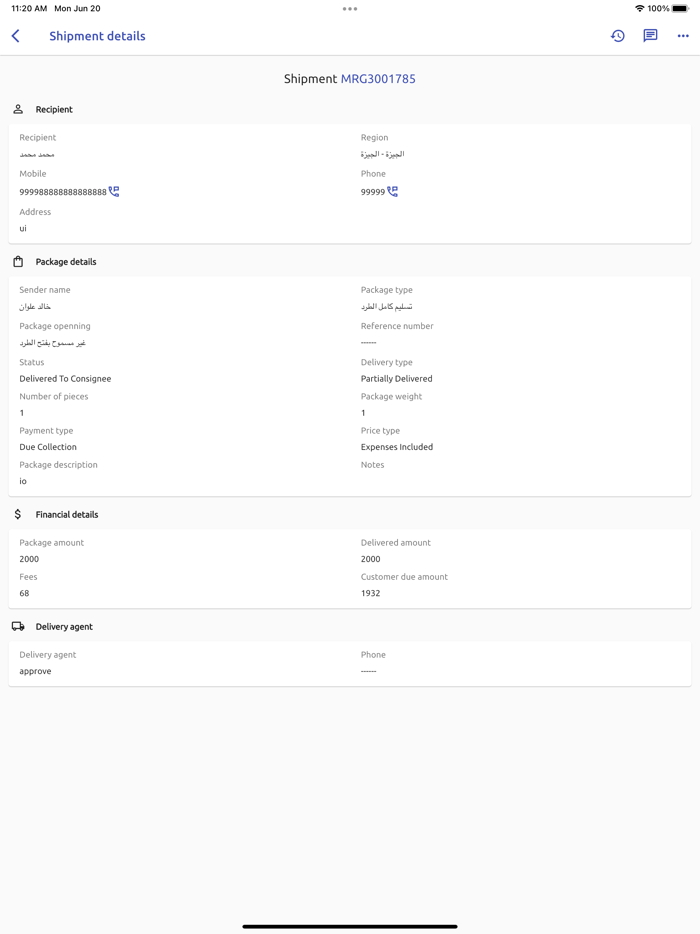This screenshot has width=700, height=934.
Task: Tap the Recipient section person icon
Action: pos(18,109)
